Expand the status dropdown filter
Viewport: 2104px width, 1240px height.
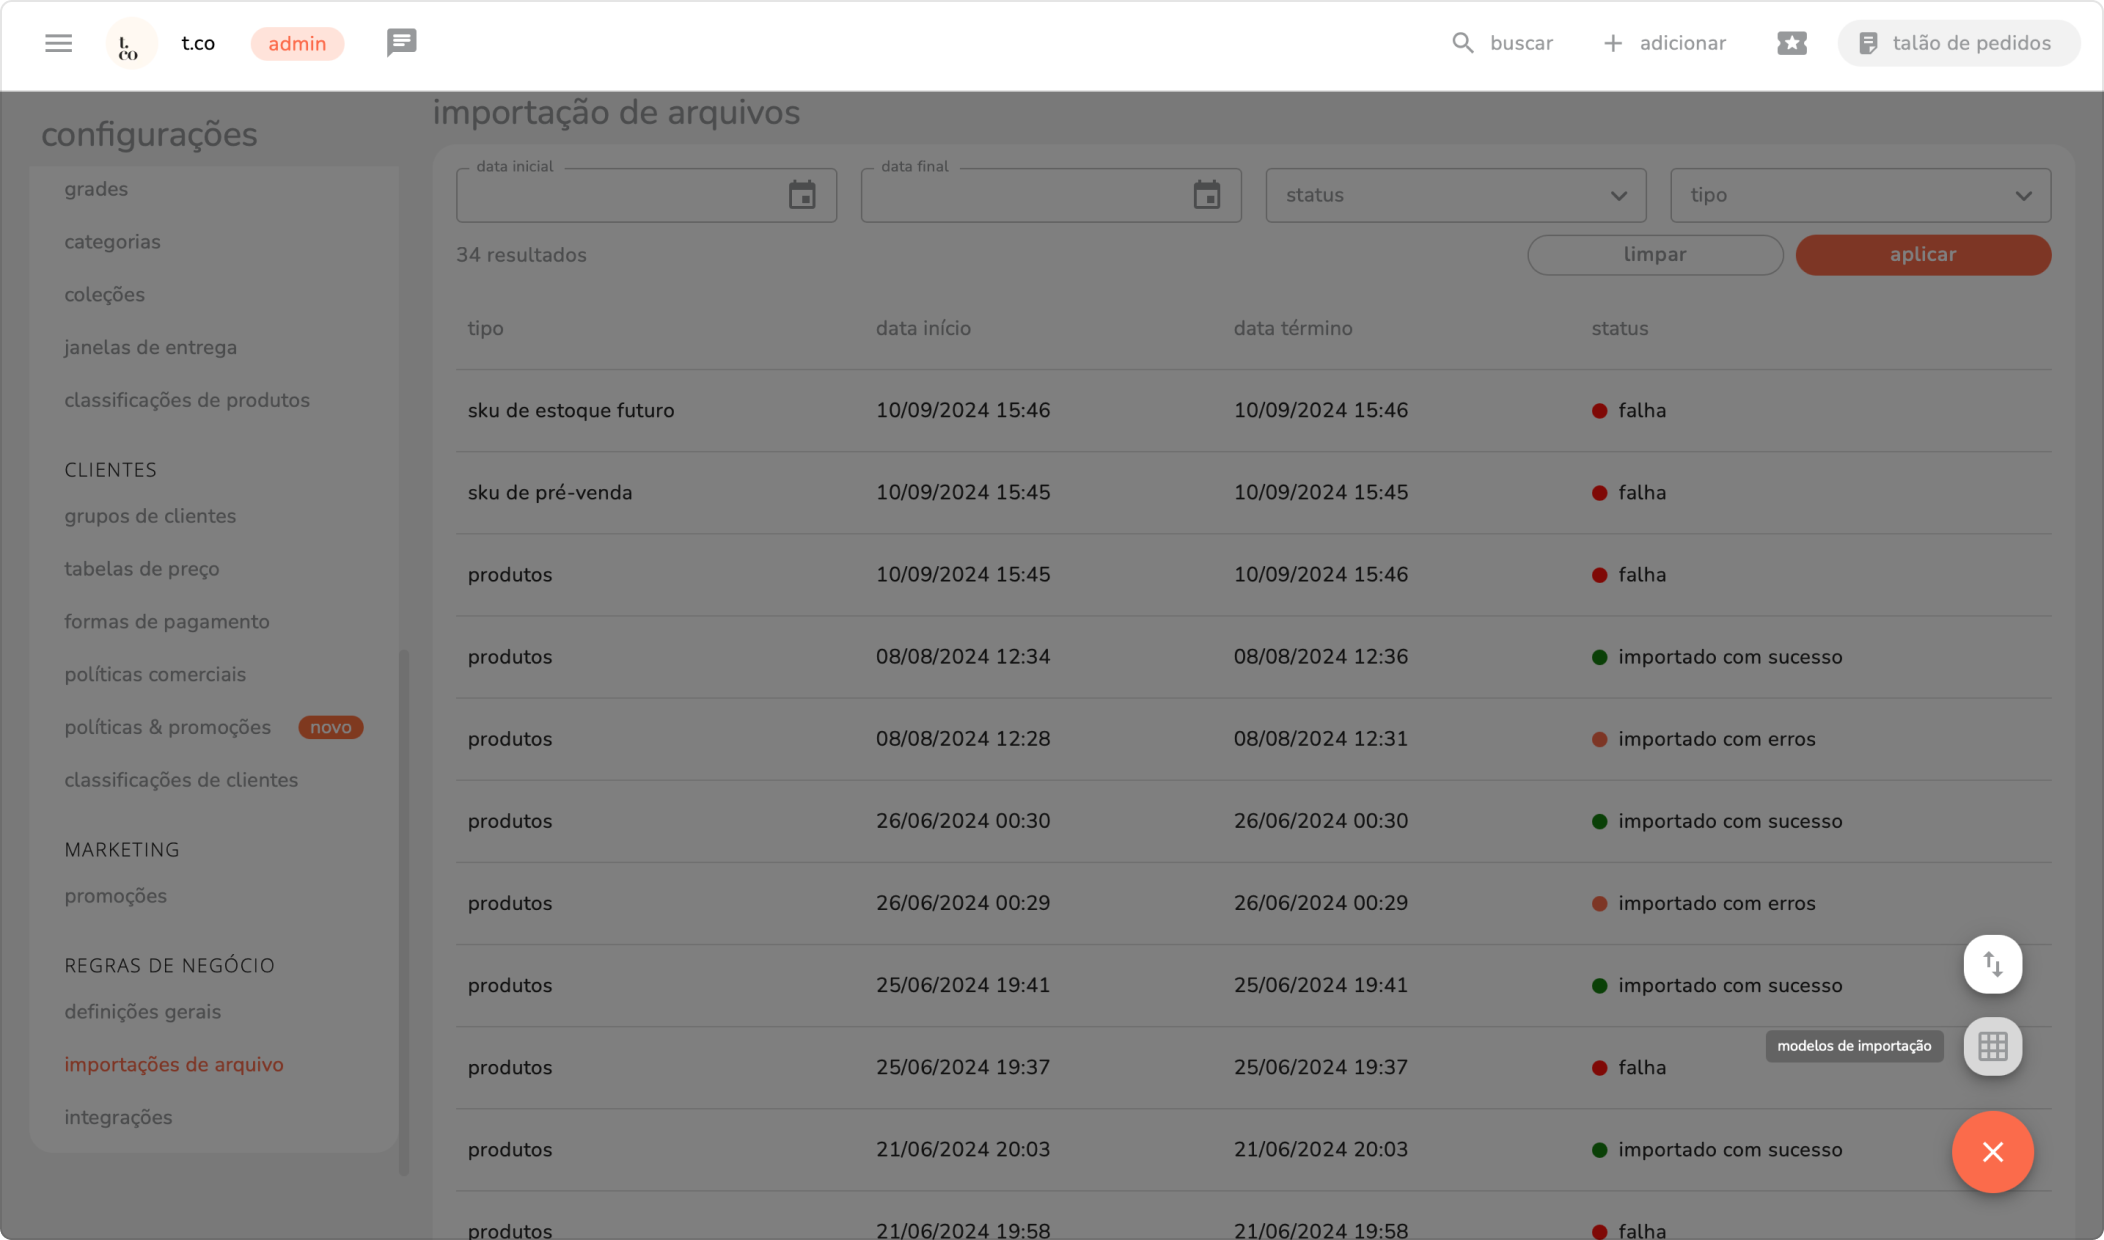(1455, 195)
